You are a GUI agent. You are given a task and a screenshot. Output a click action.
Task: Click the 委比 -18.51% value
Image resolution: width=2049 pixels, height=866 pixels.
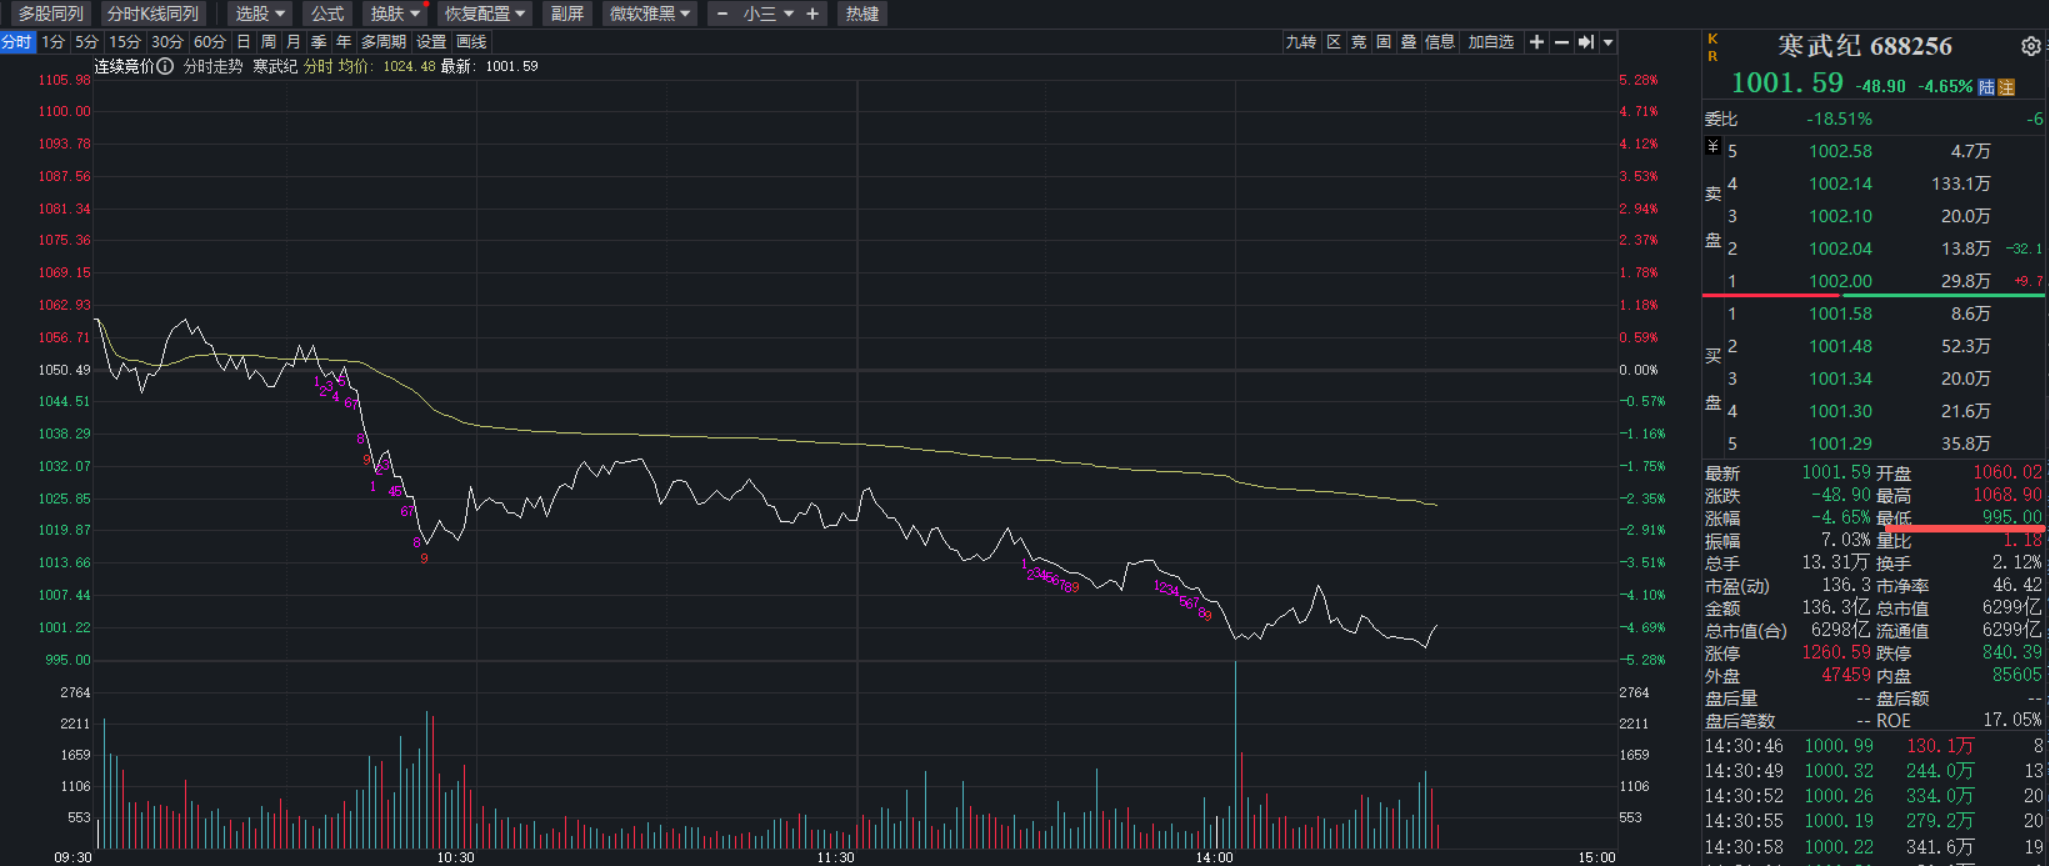pos(1839,119)
